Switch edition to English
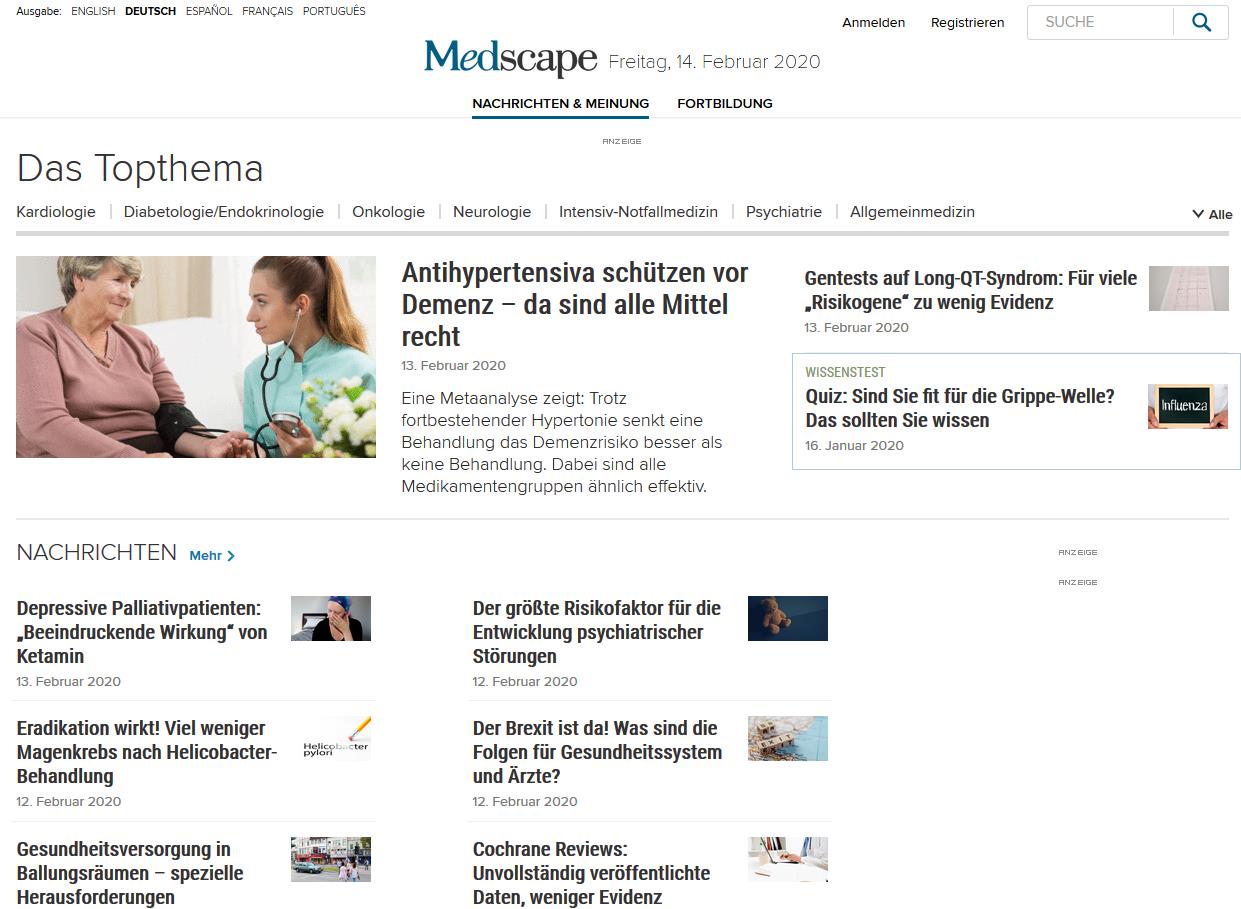 pyautogui.click(x=93, y=12)
